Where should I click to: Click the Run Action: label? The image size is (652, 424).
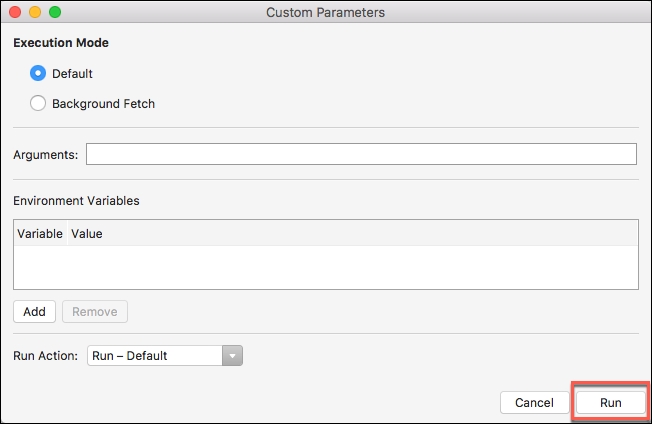click(45, 355)
